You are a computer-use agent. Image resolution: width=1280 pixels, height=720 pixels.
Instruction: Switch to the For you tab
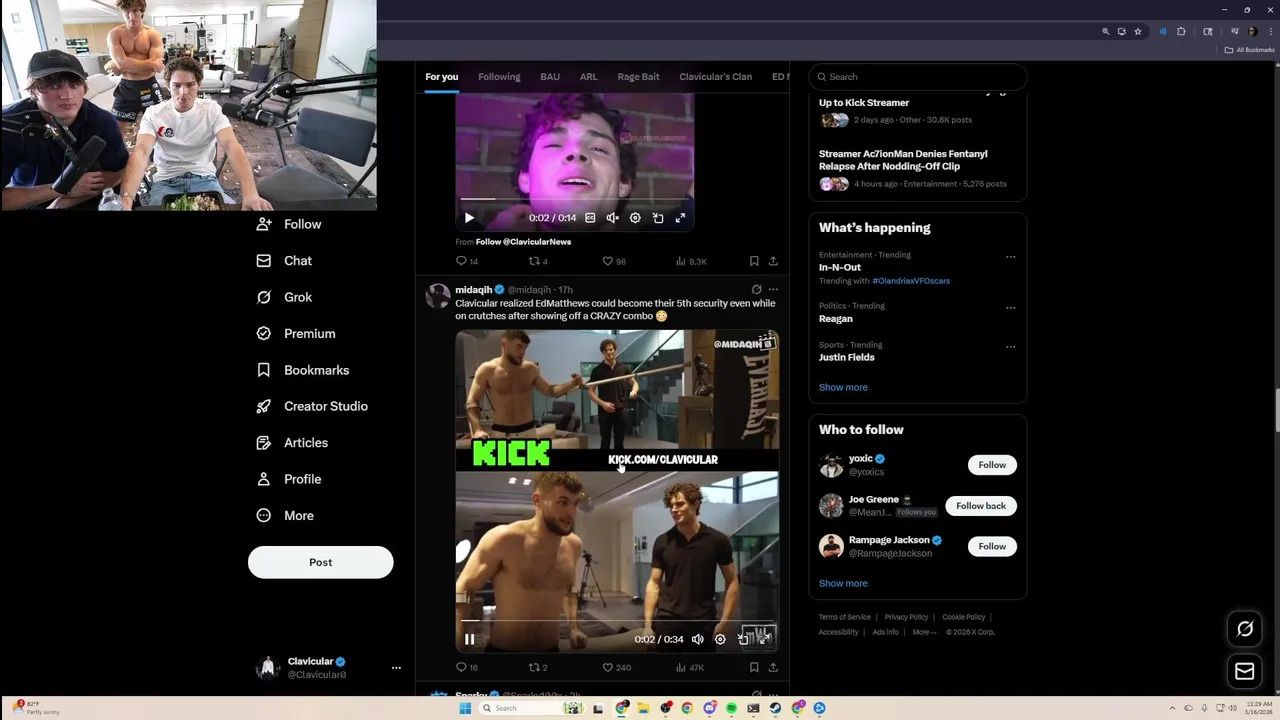click(x=441, y=77)
